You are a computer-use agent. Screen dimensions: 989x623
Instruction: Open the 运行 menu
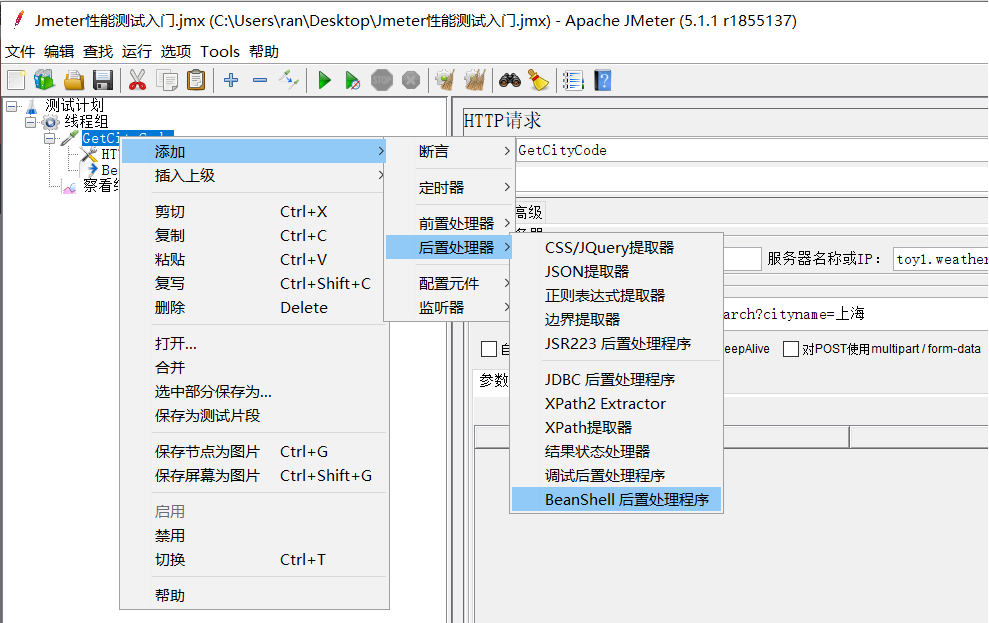coord(137,52)
